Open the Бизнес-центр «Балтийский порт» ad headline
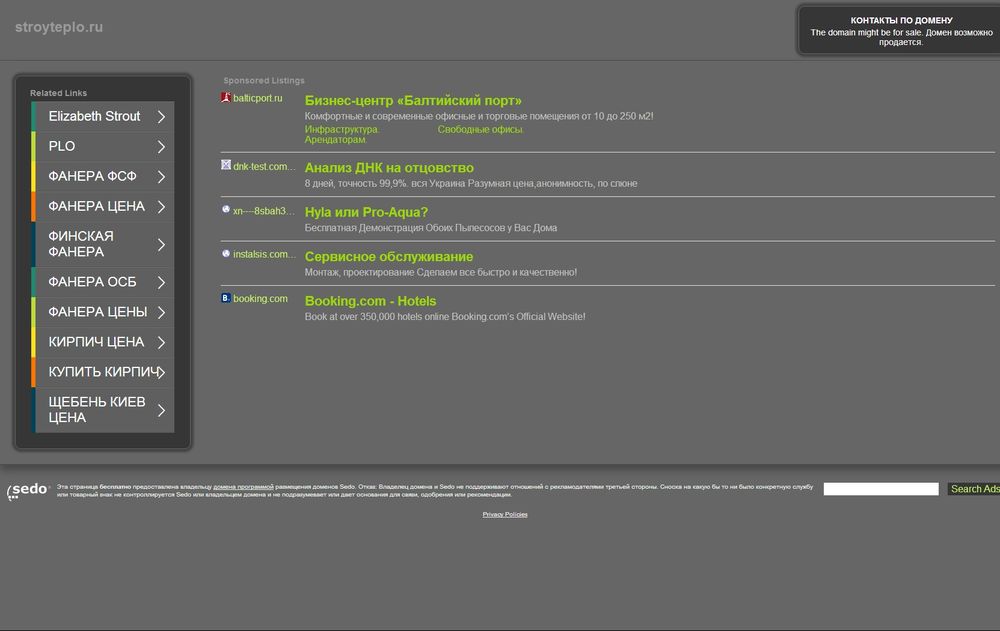 (x=413, y=101)
